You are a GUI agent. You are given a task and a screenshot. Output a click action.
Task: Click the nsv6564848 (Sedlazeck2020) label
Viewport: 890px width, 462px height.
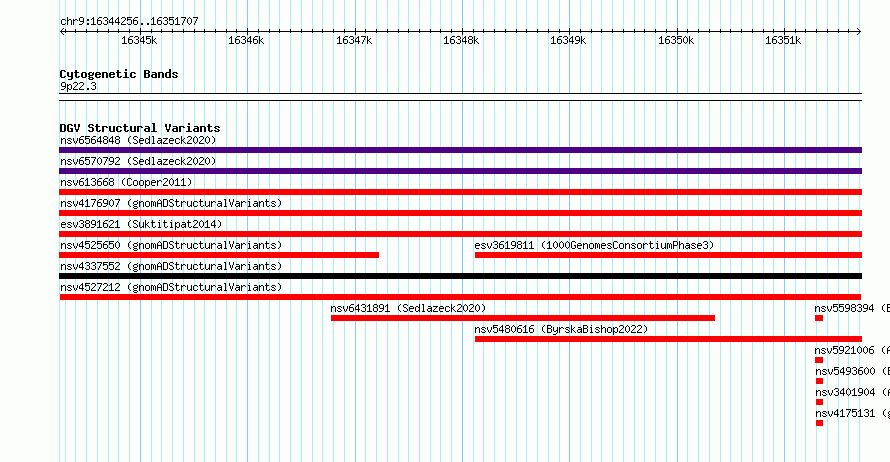pos(138,140)
